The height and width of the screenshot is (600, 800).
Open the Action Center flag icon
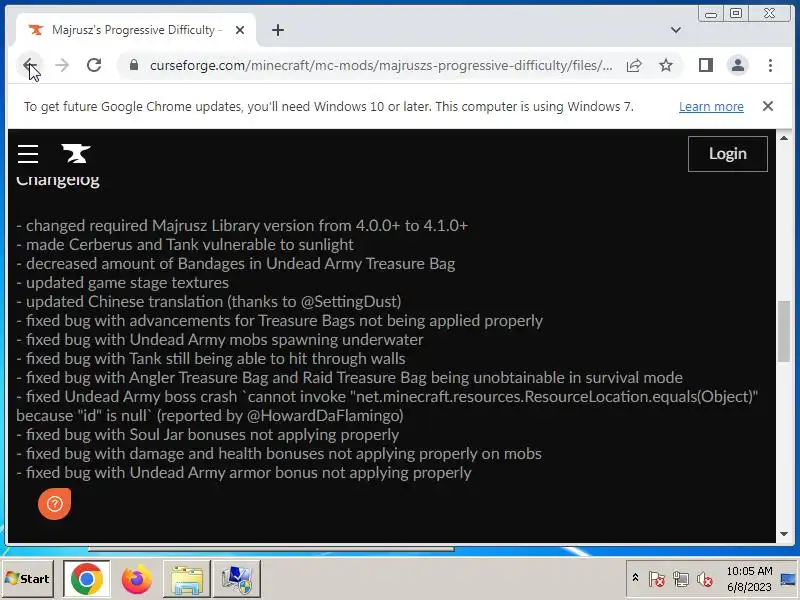[657, 579]
